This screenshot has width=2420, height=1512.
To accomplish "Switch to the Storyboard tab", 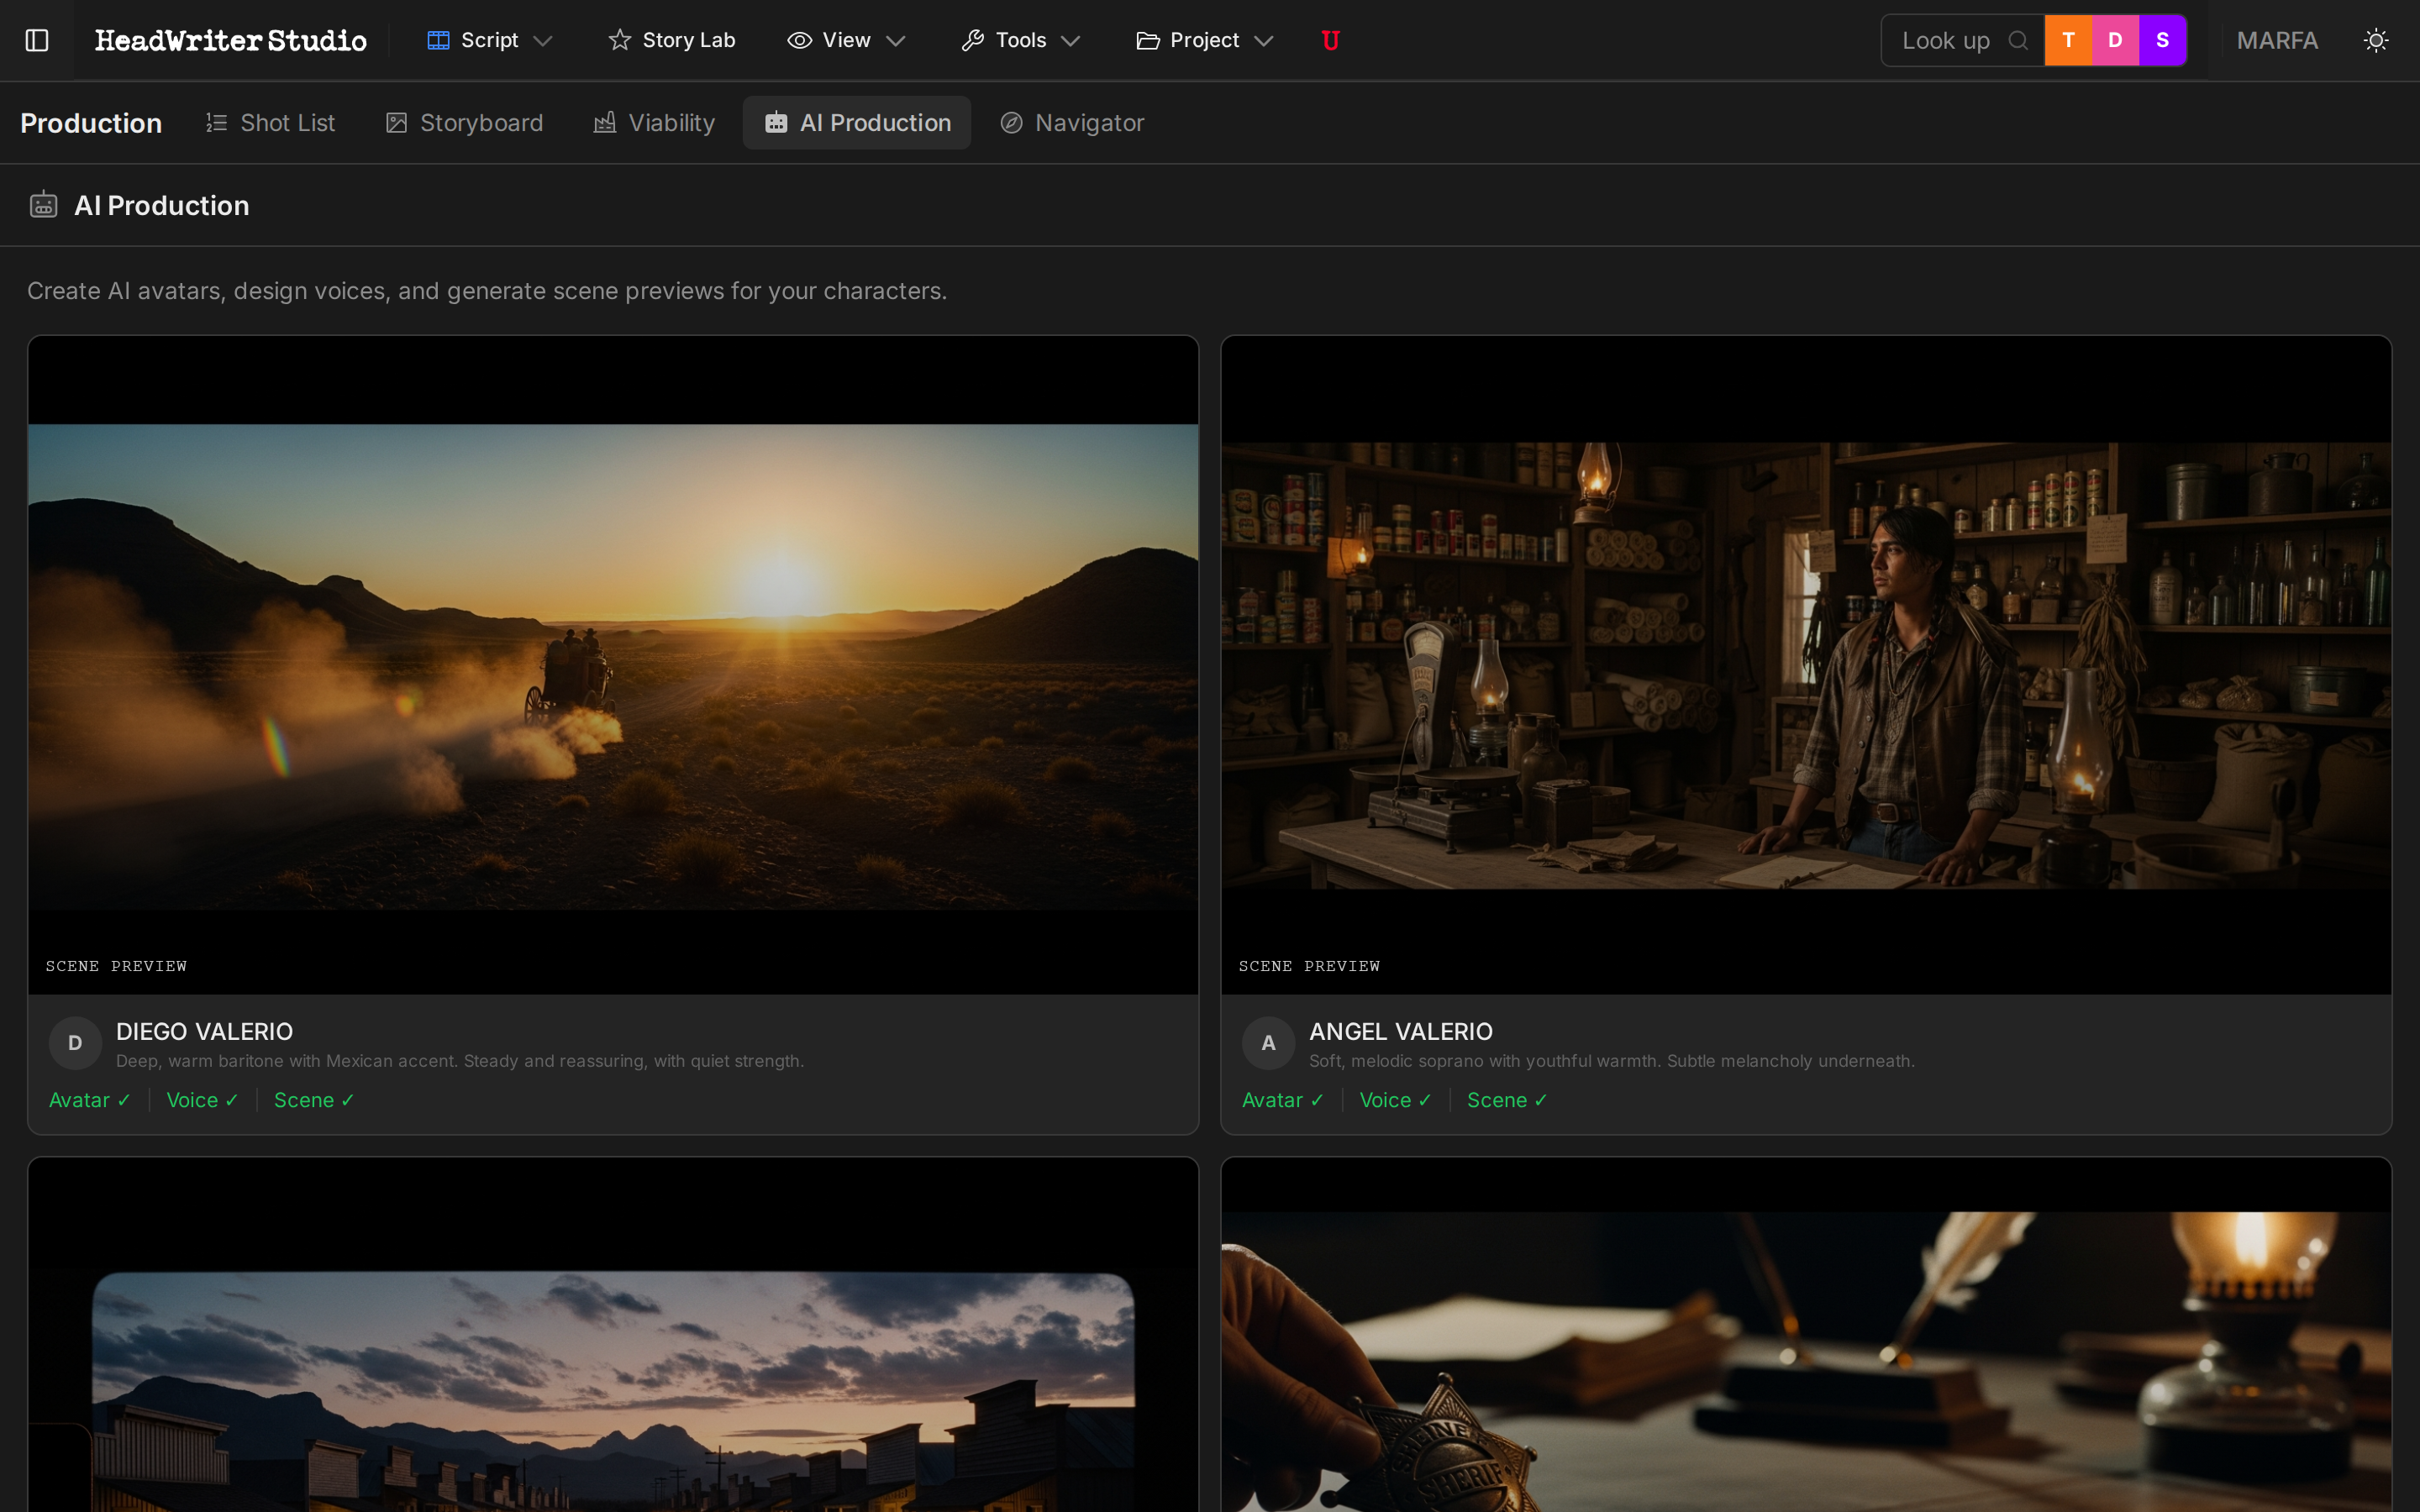I will pyautogui.click(x=482, y=122).
